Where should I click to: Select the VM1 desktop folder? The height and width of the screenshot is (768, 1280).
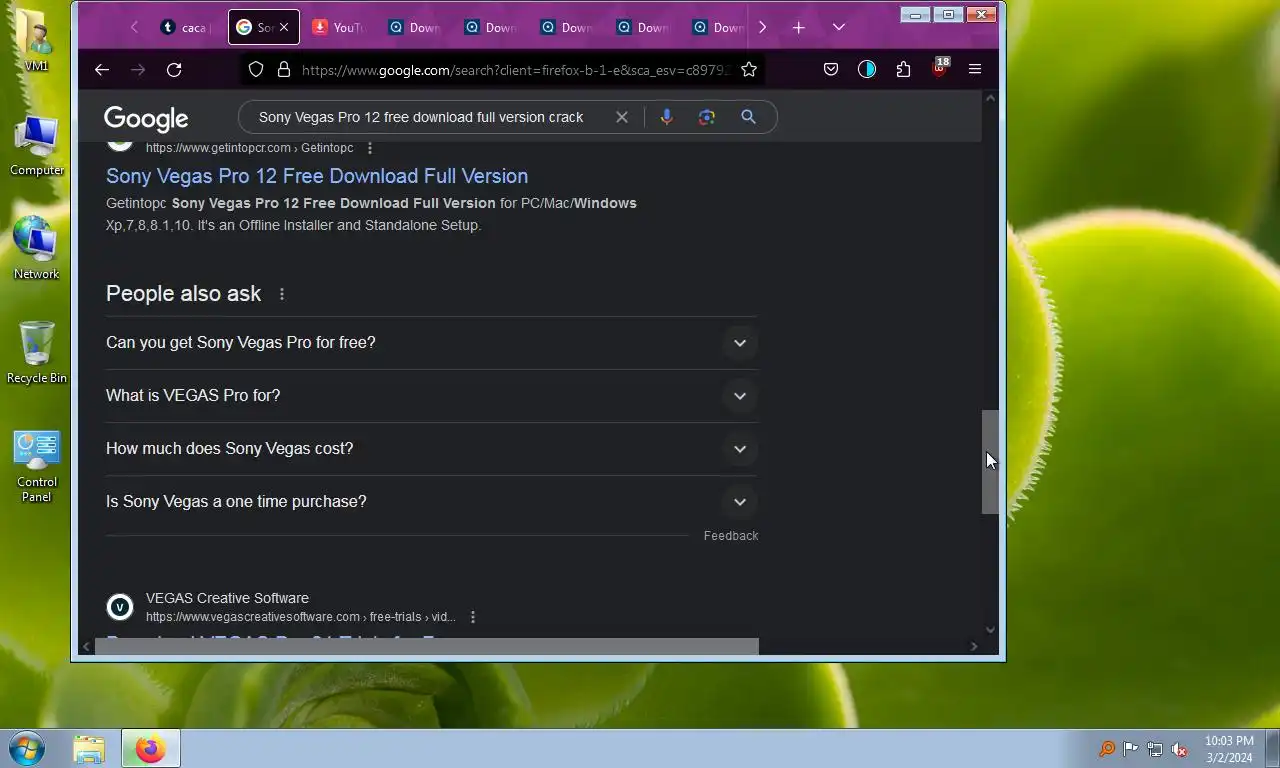37,40
